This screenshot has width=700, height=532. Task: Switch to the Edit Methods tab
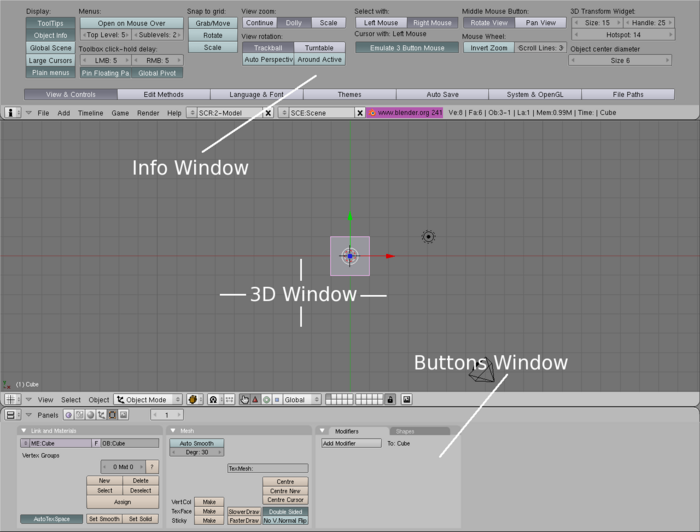click(163, 94)
